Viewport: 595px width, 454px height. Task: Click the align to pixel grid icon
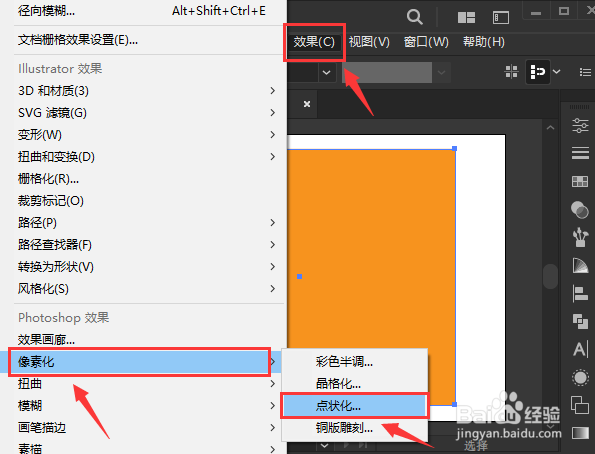pos(511,71)
